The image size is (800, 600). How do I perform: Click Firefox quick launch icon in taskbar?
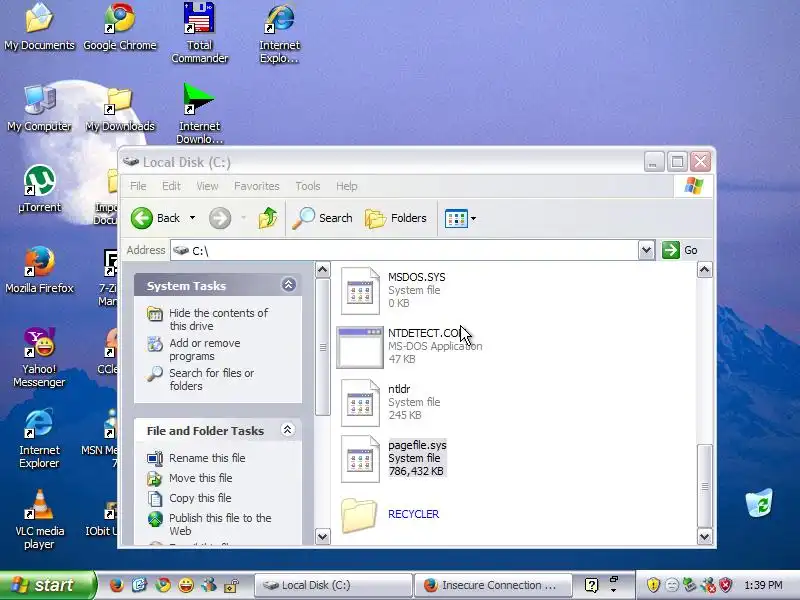pos(116,585)
